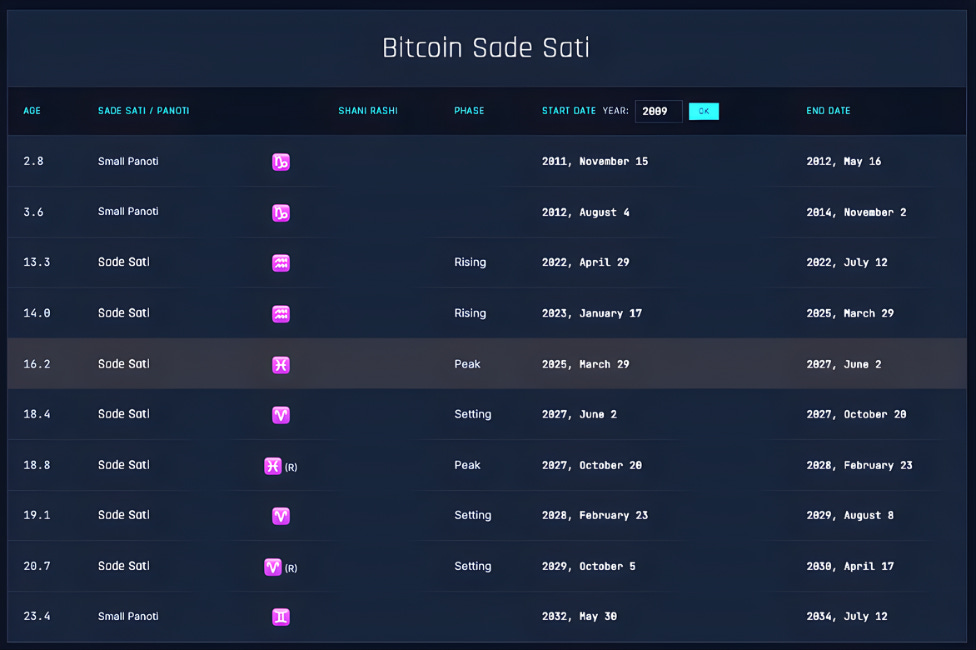
Task: Click the Capricorn sign icon in age 3.6 row
Action: 281,213
